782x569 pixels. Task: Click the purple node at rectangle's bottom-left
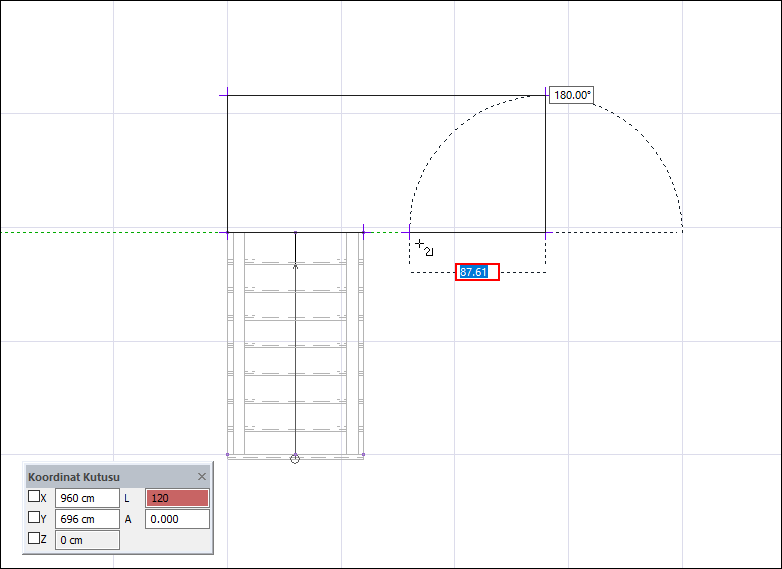pyautogui.click(x=228, y=232)
